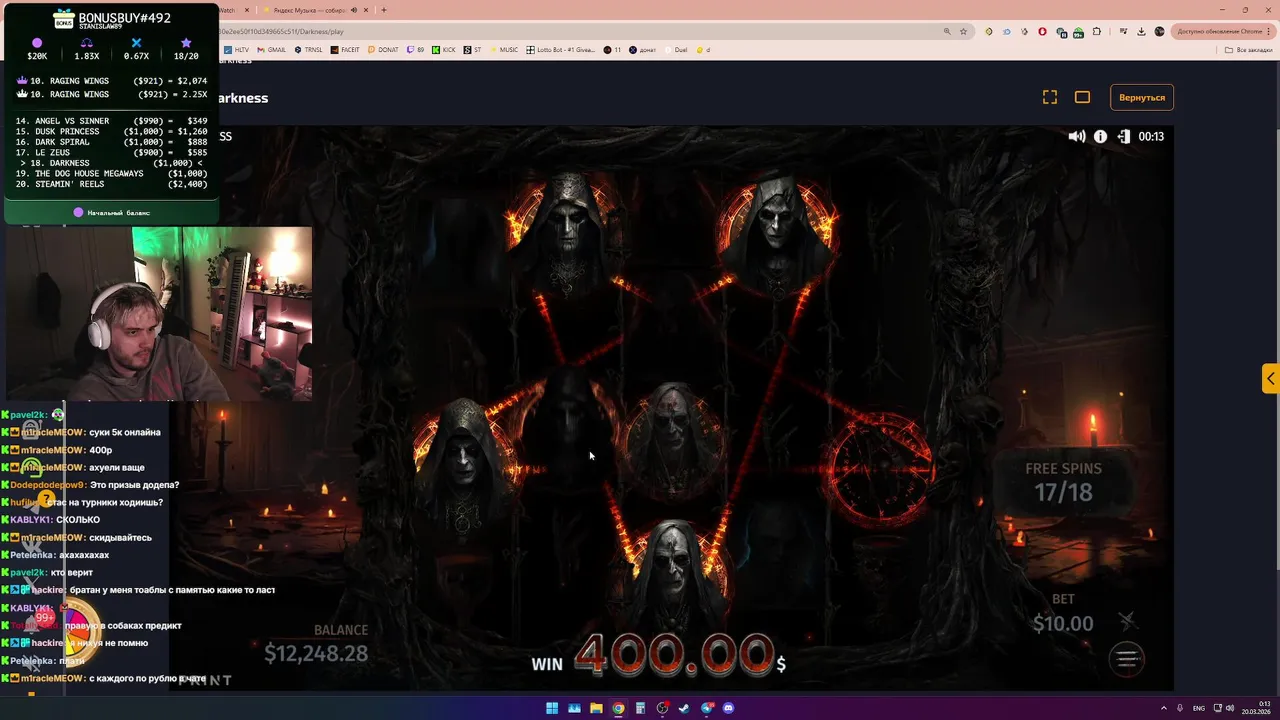This screenshot has height=720, width=1280.
Task: Click the FREE SPINS 17/18 counter
Action: coord(1063,481)
